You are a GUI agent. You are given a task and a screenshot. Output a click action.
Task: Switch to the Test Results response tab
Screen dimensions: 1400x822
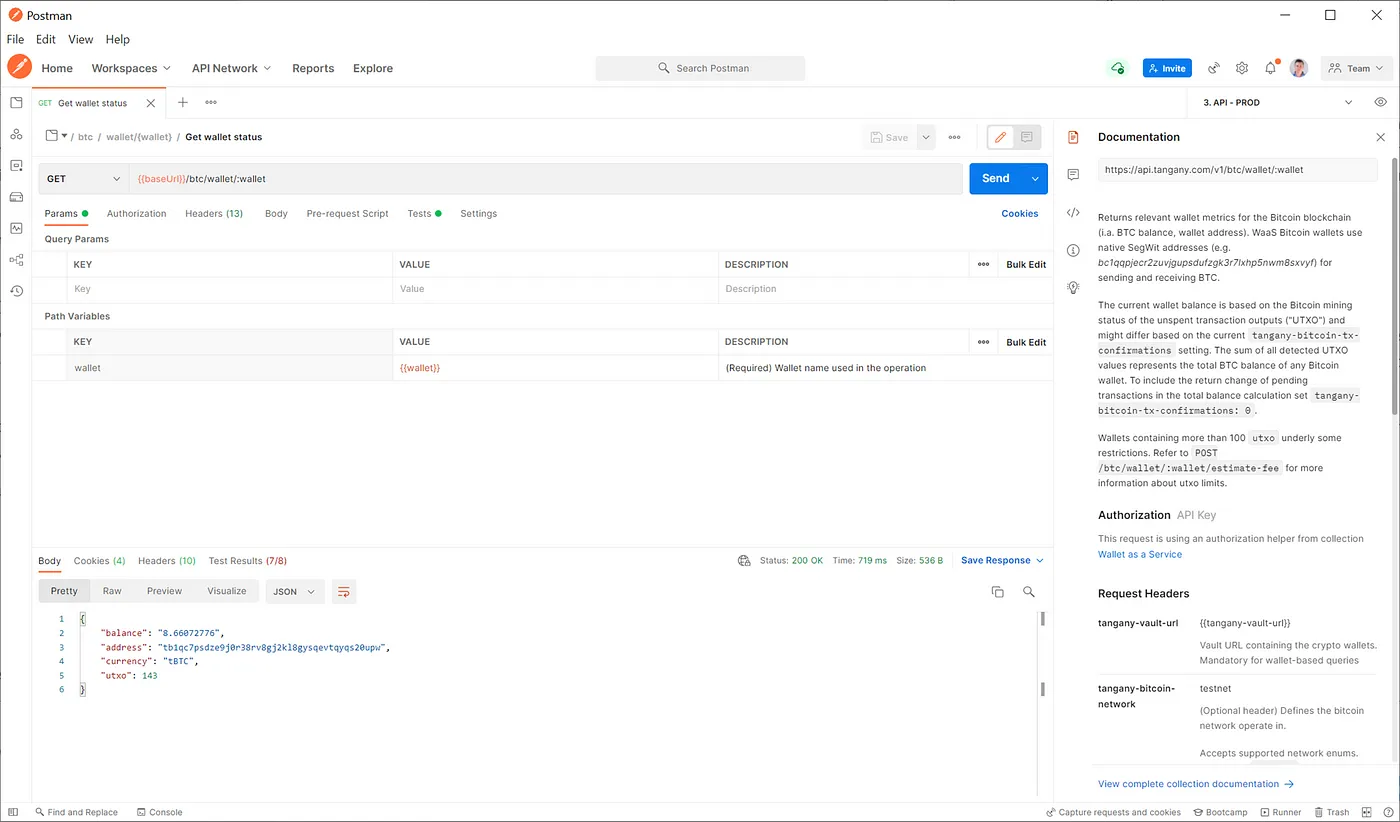(x=247, y=561)
